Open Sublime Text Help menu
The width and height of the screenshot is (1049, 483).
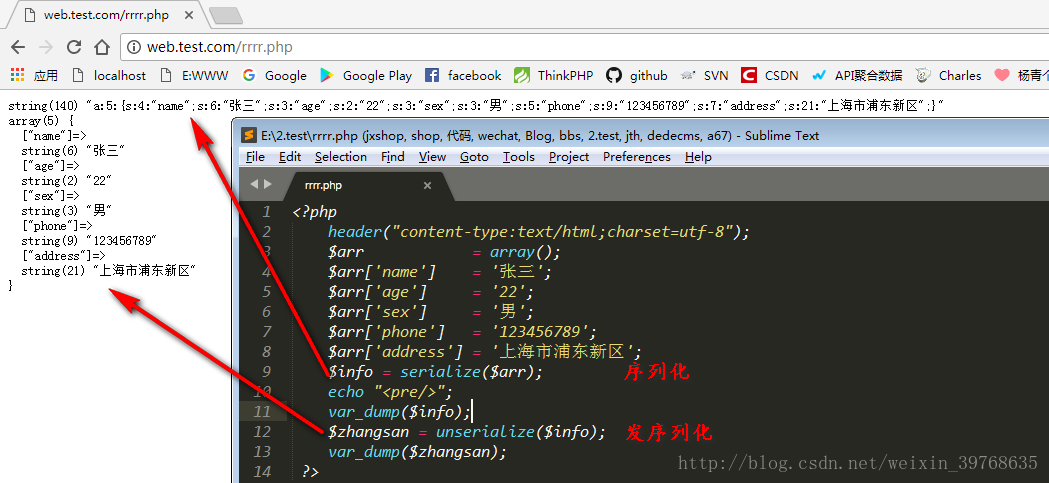(x=698, y=157)
